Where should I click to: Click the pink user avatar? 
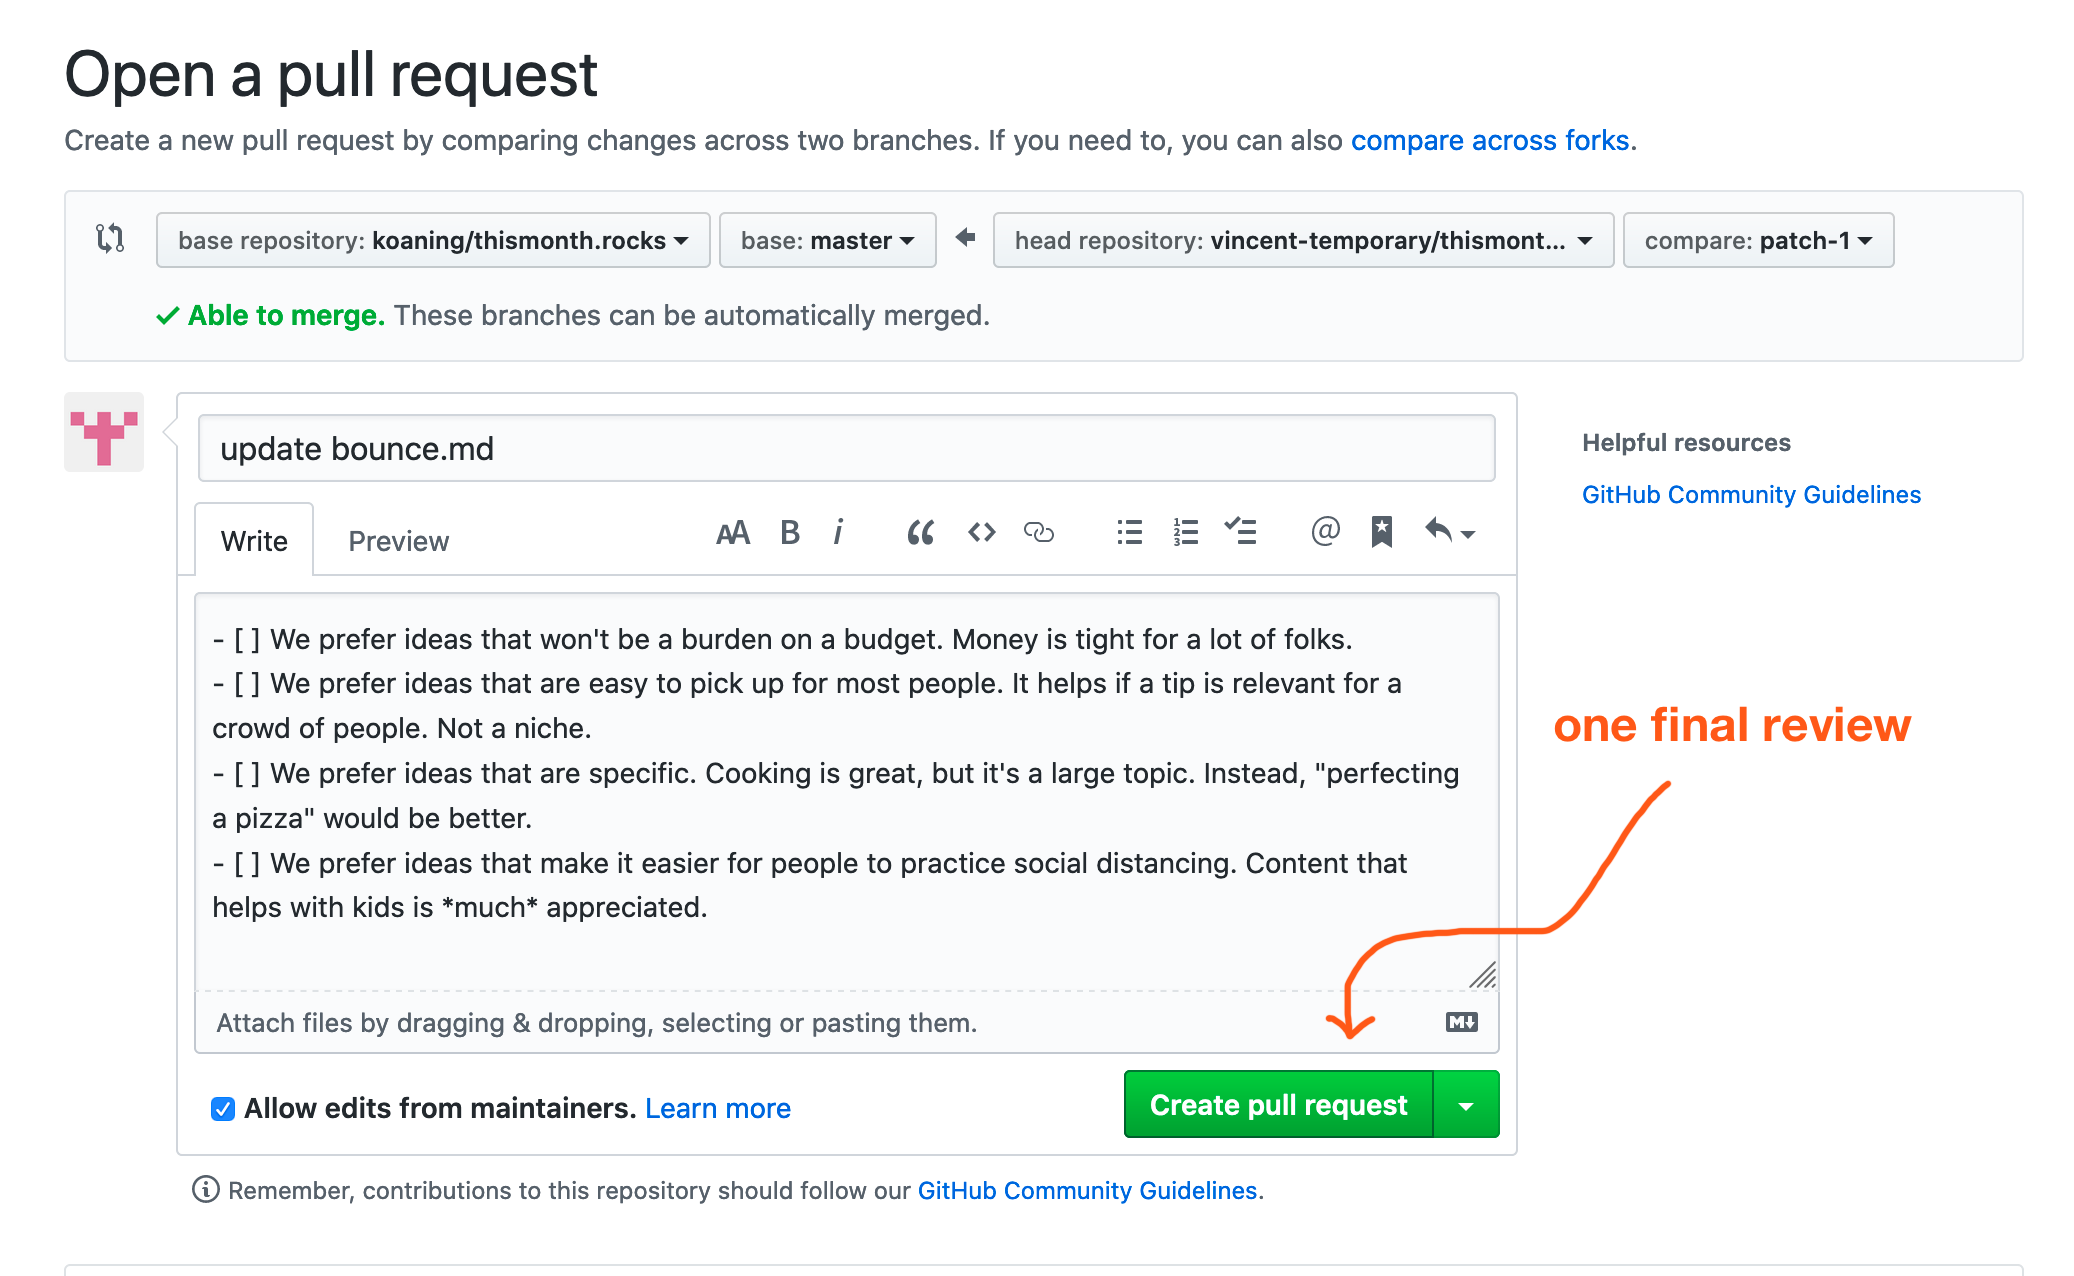coord(104,432)
